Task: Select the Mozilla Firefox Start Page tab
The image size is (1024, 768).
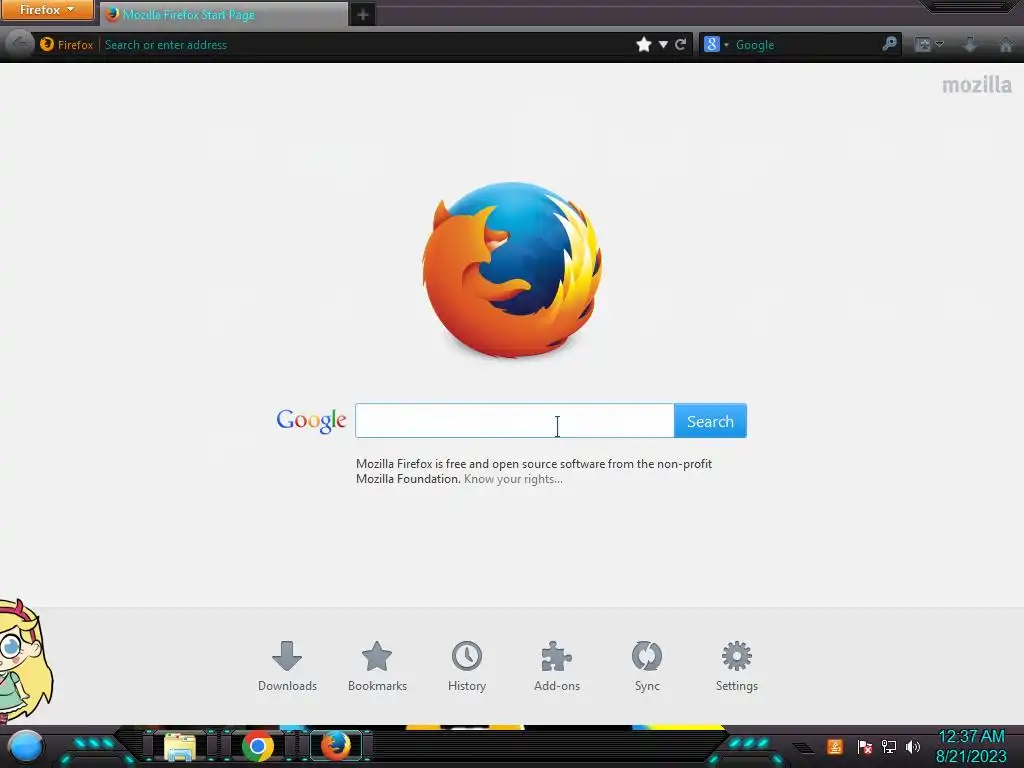Action: [225, 14]
